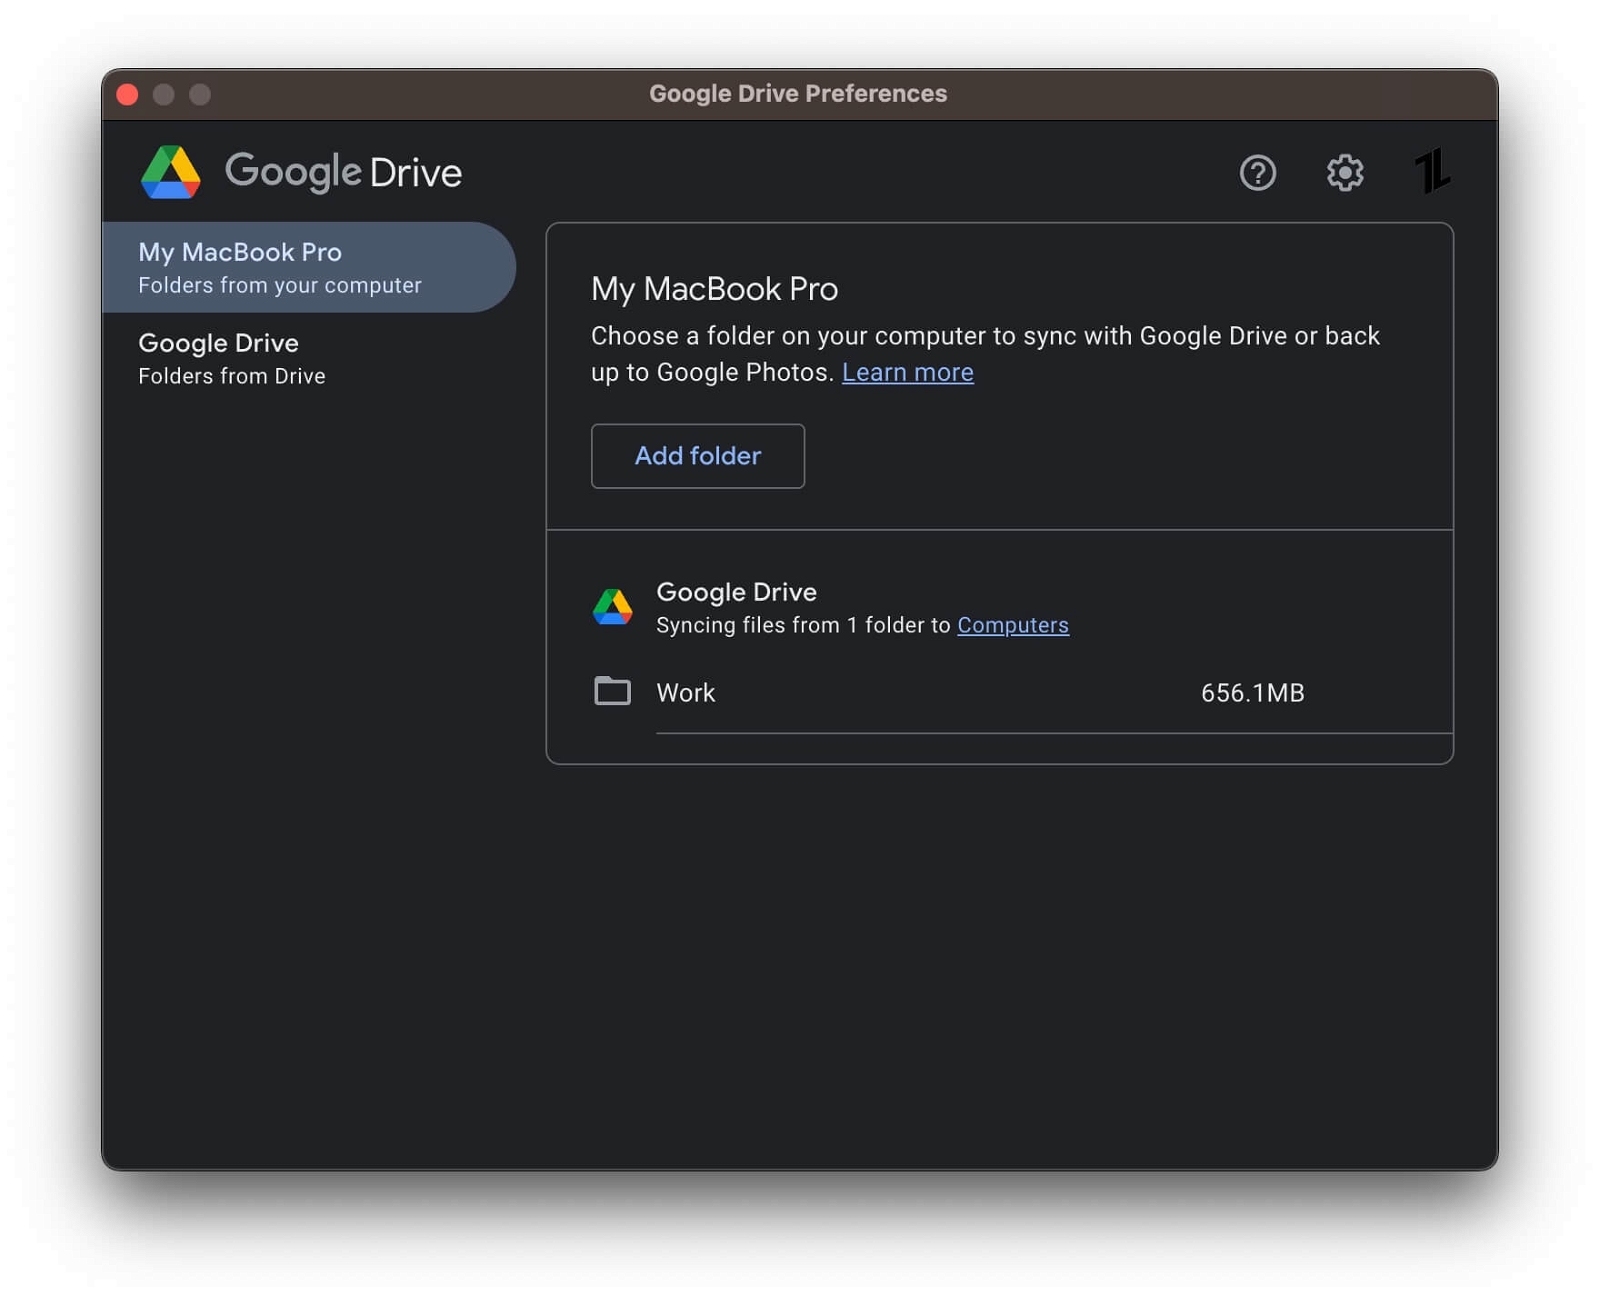Click the Google Drive triangle logo in header
This screenshot has height=1305, width=1600.
click(172, 171)
